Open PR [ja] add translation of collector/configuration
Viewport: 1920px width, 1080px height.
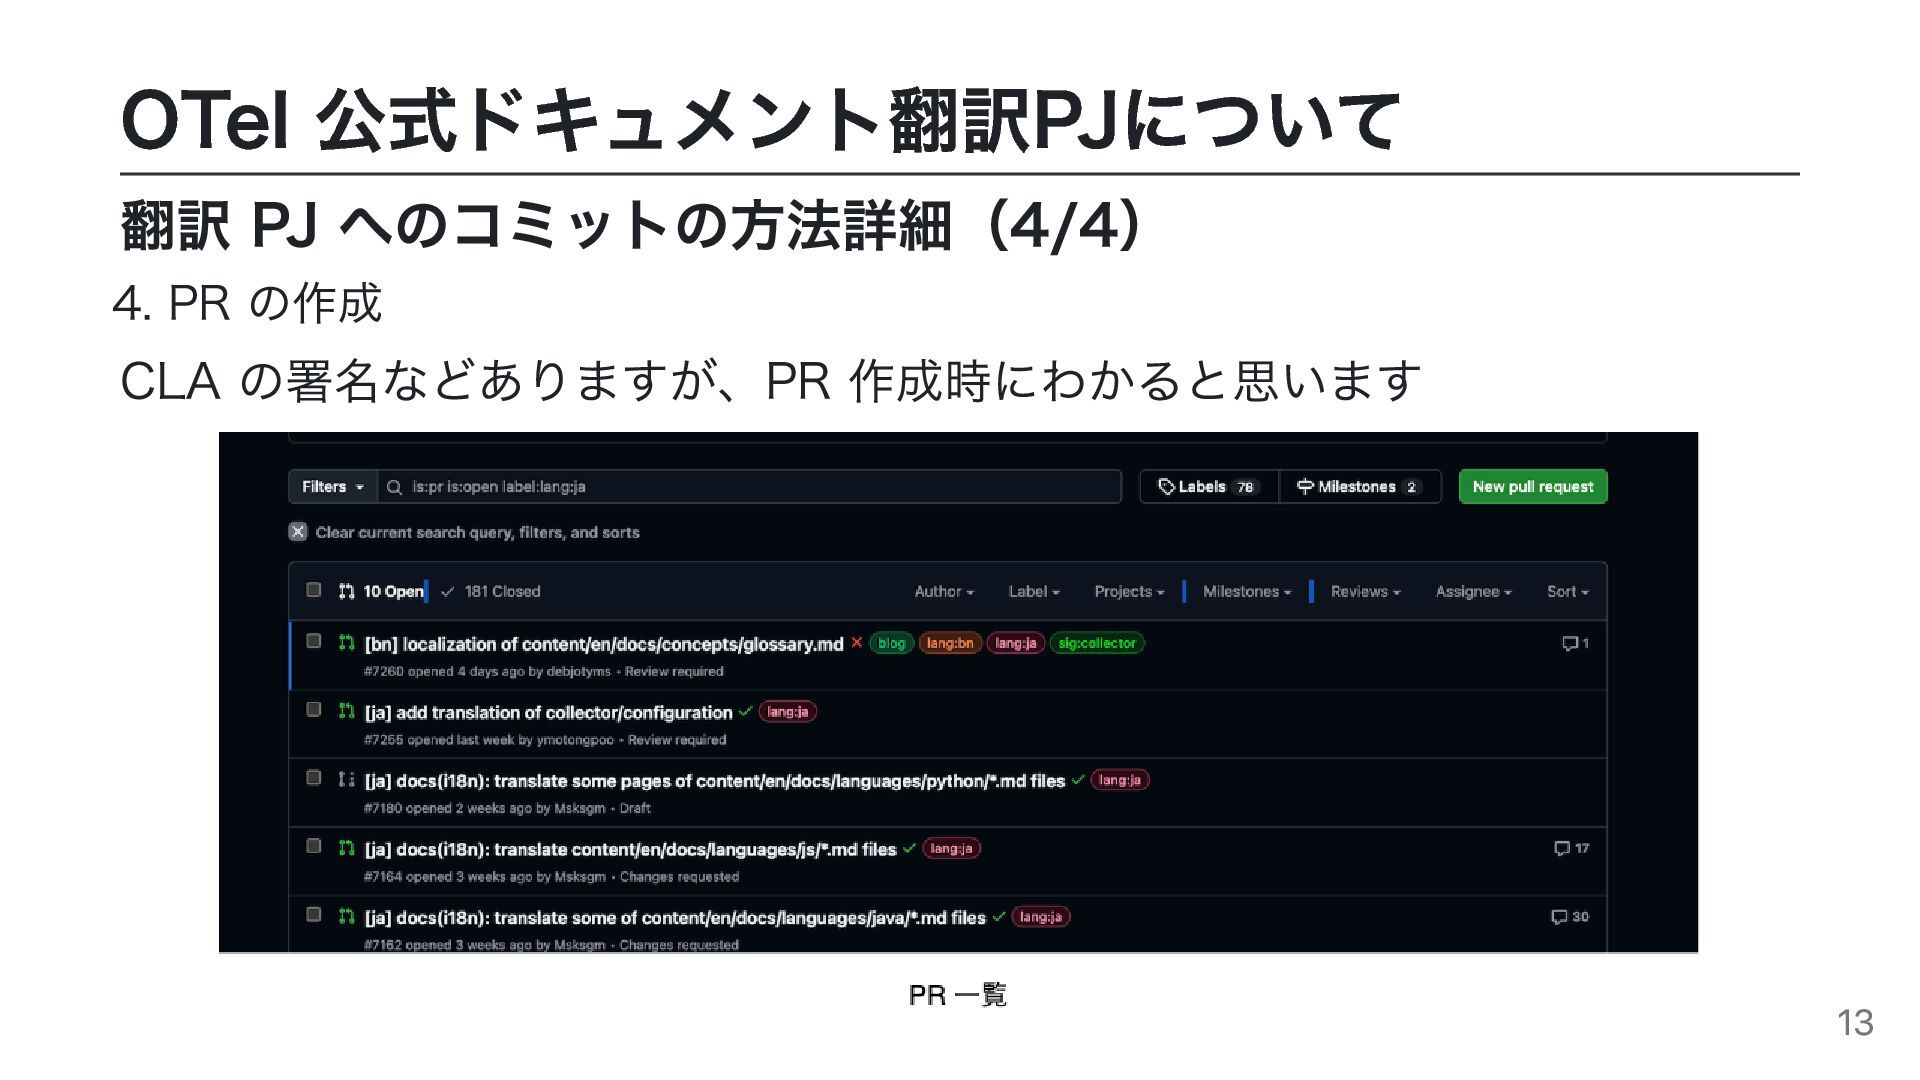coord(548,713)
